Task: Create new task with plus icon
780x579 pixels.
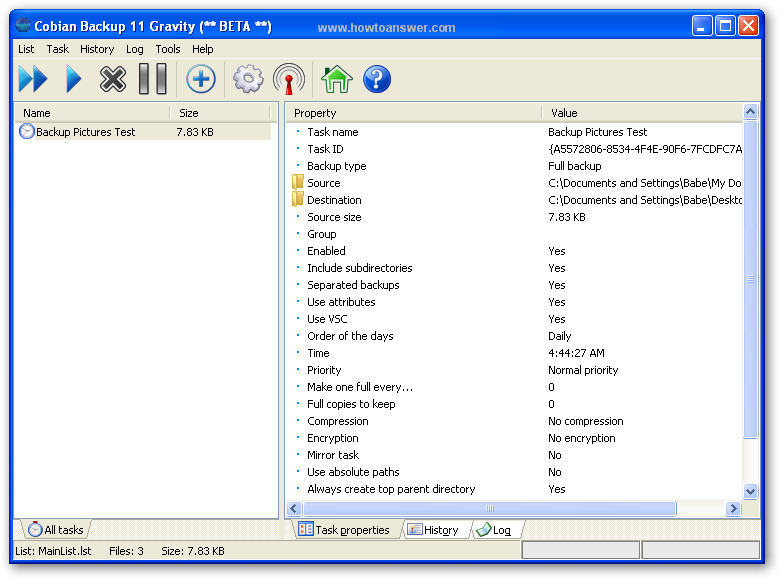Action: (201, 79)
